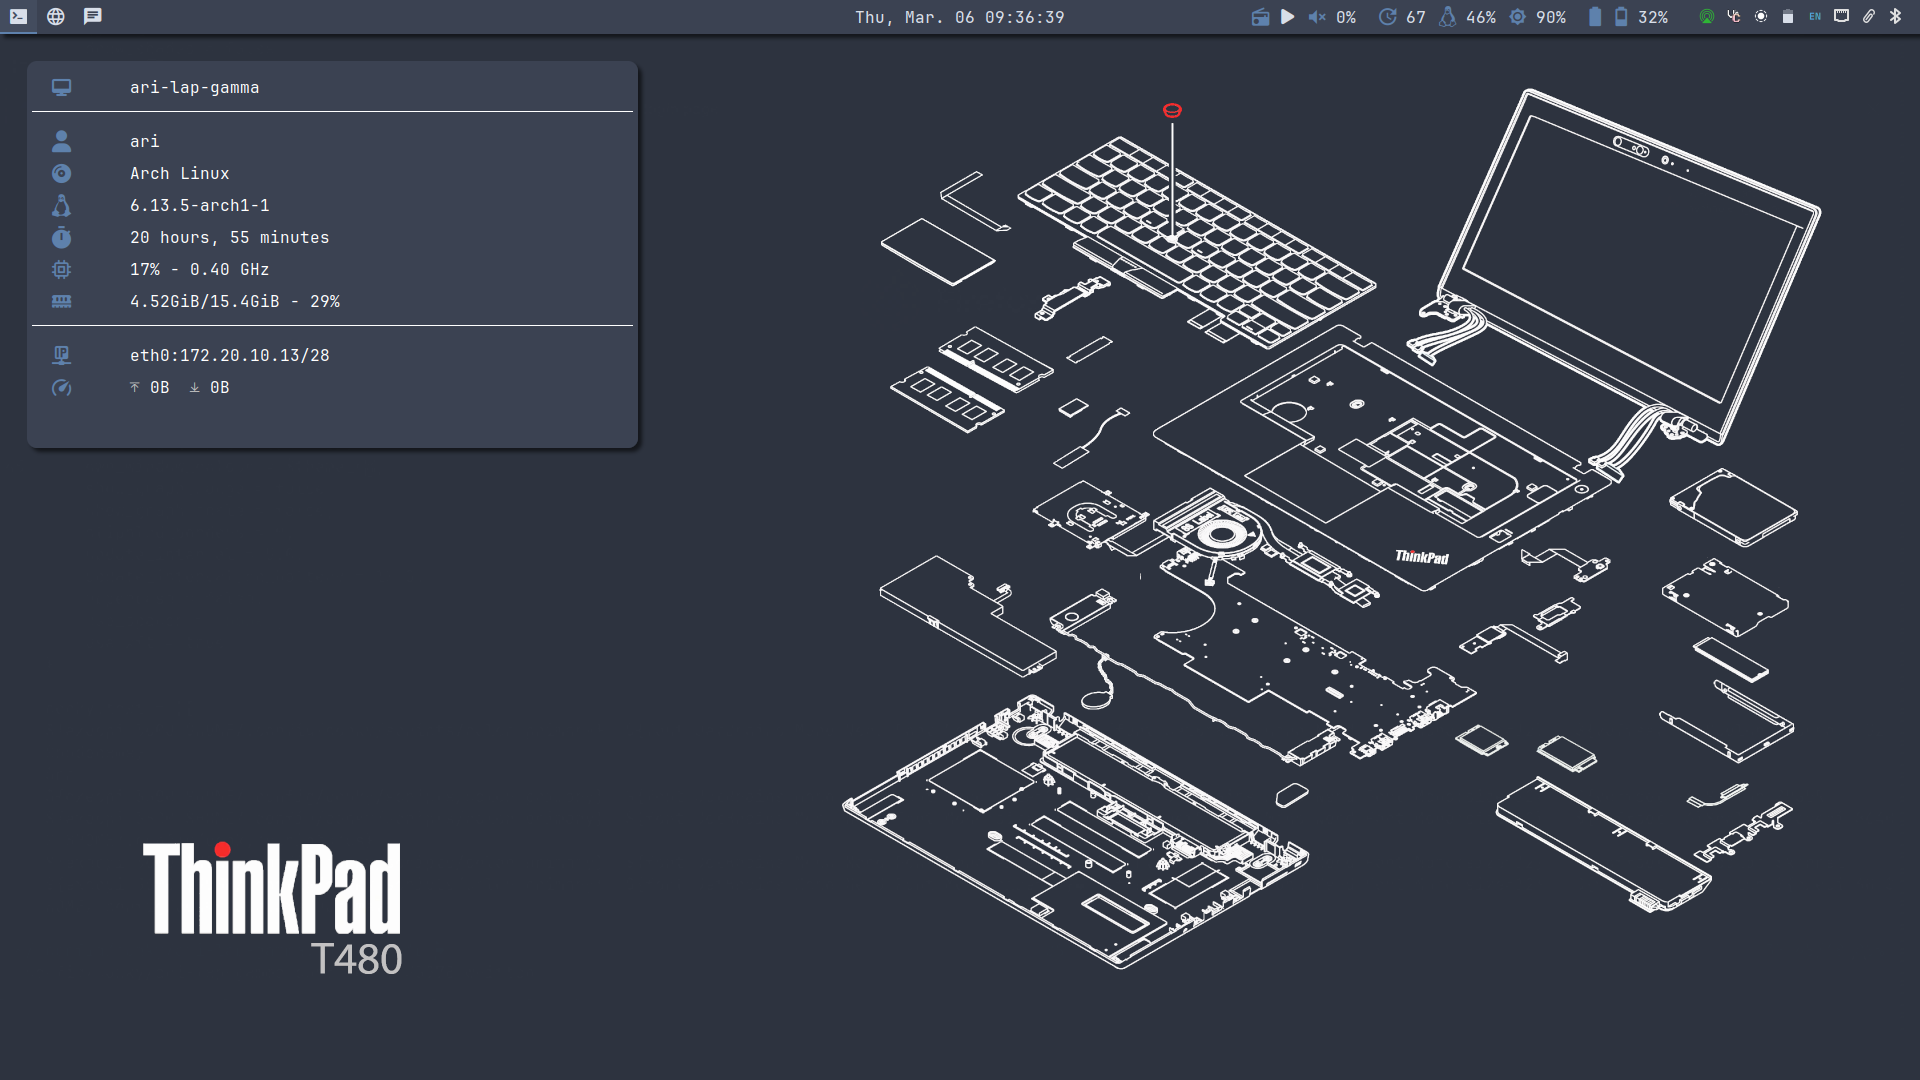Click the disc icon beside Arch Linux
This screenshot has width=1920, height=1080.
pyautogui.click(x=61, y=173)
